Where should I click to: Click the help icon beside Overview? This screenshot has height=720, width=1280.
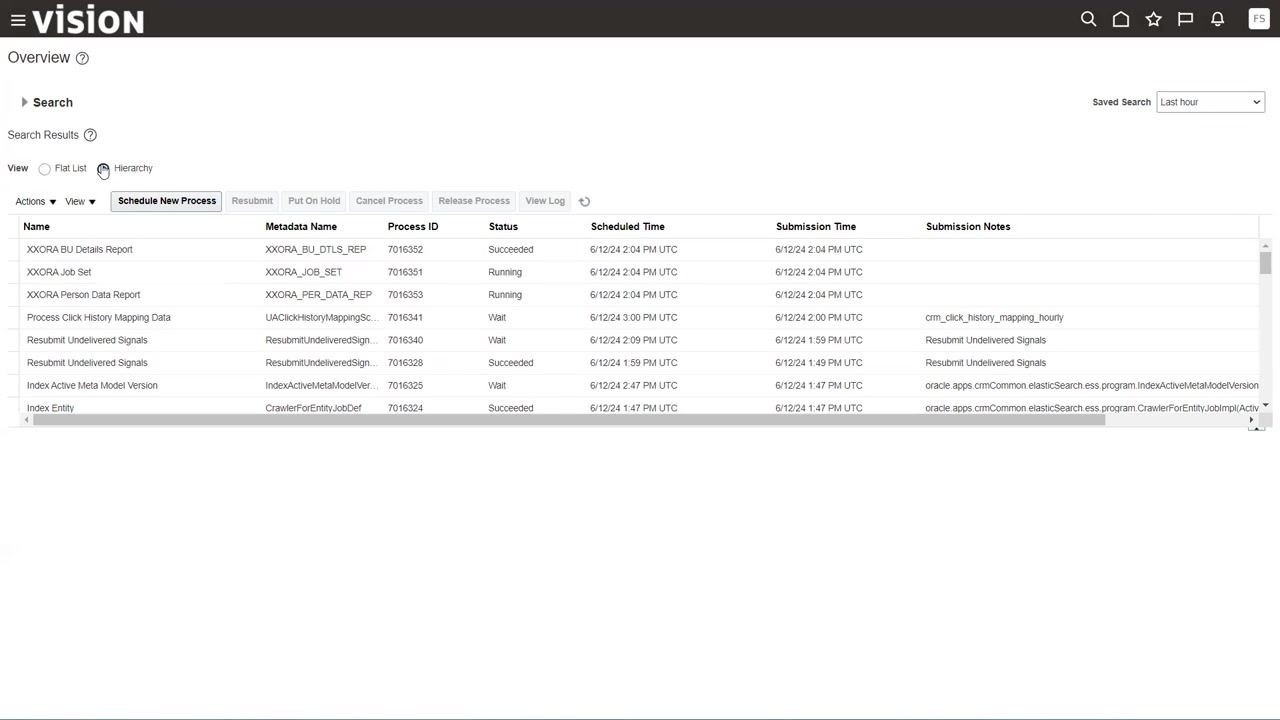click(82, 58)
